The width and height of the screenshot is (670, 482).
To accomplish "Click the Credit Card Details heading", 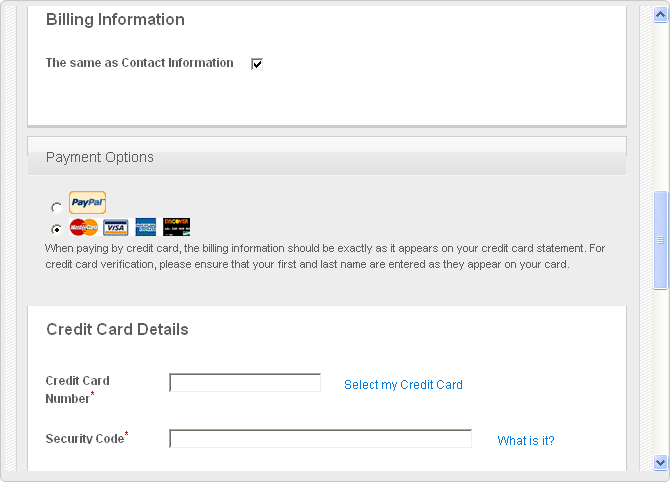I will (118, 329).
